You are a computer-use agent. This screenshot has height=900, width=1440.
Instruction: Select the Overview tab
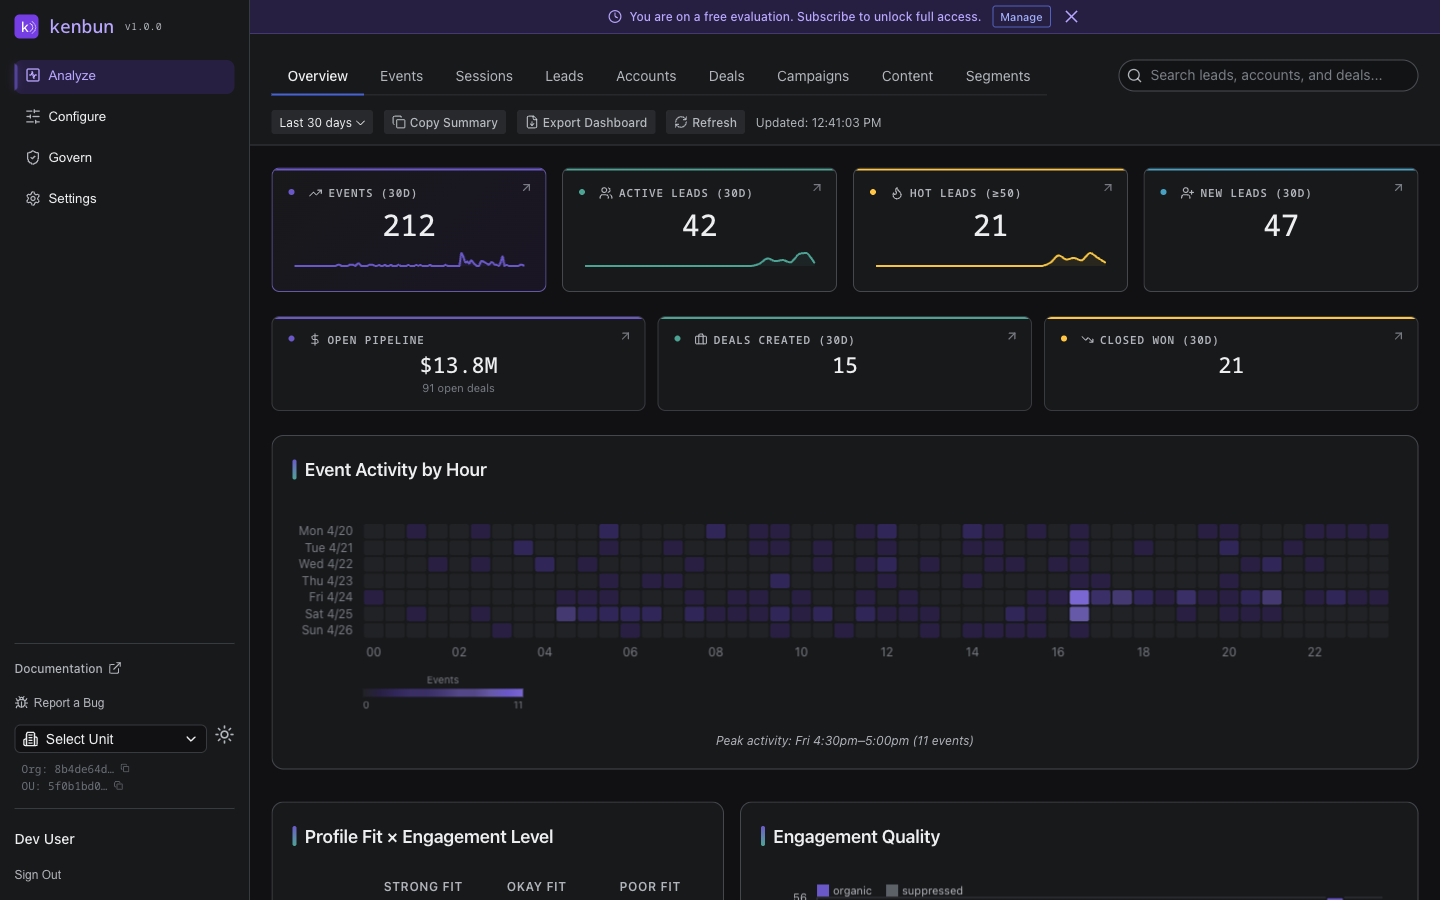pos(318,76)
